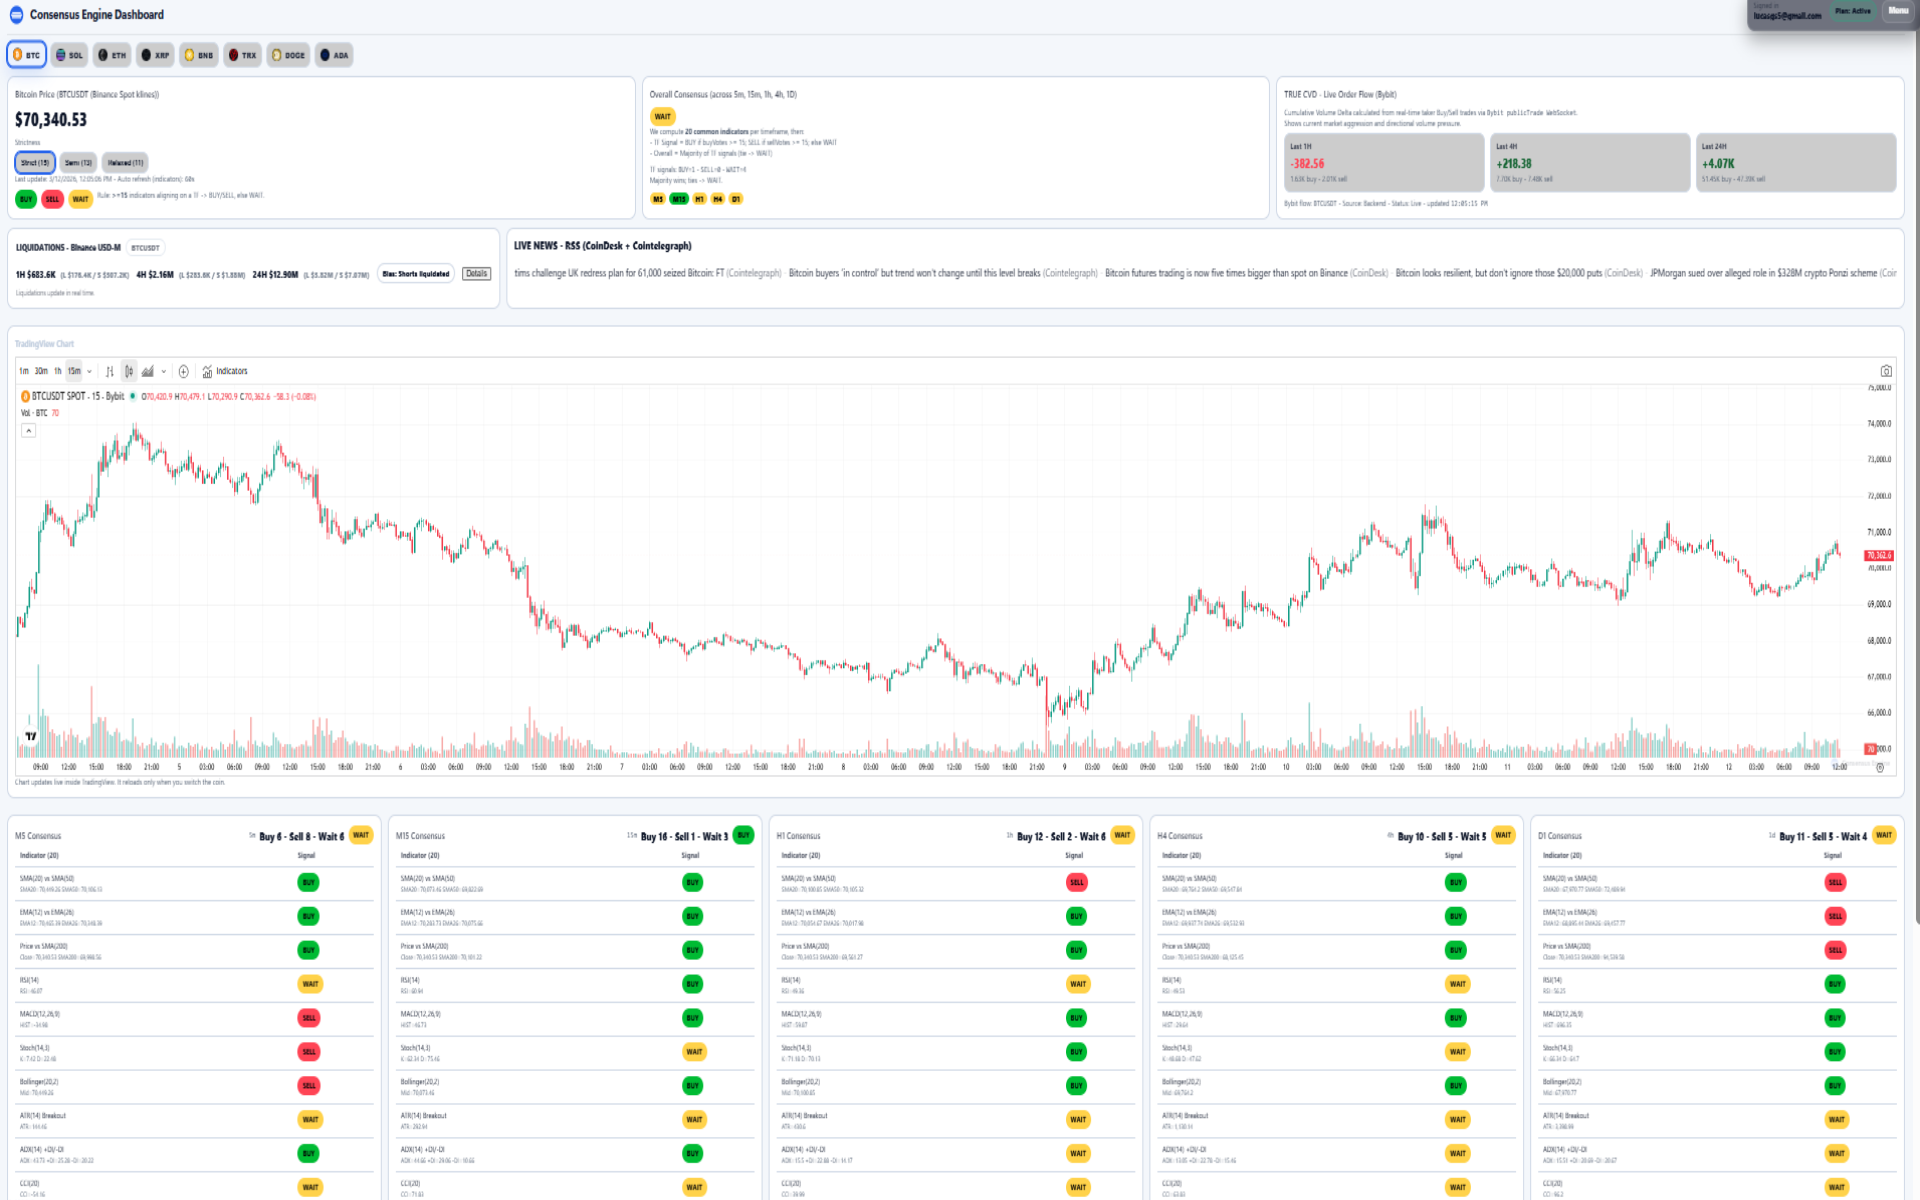Take a chart snapshot with the camera icon
Image resolution: width=1920 pixels, height=1200 pixels.
(x=1884, y=370)
